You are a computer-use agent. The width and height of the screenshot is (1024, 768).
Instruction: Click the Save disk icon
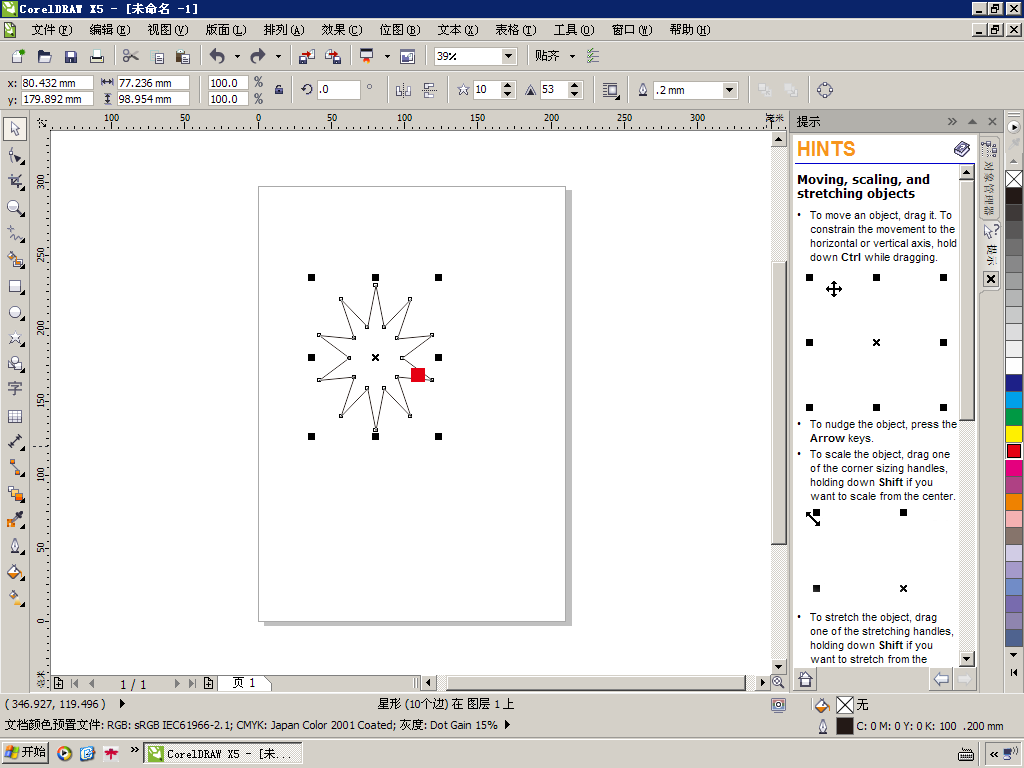tap(71, 56)
